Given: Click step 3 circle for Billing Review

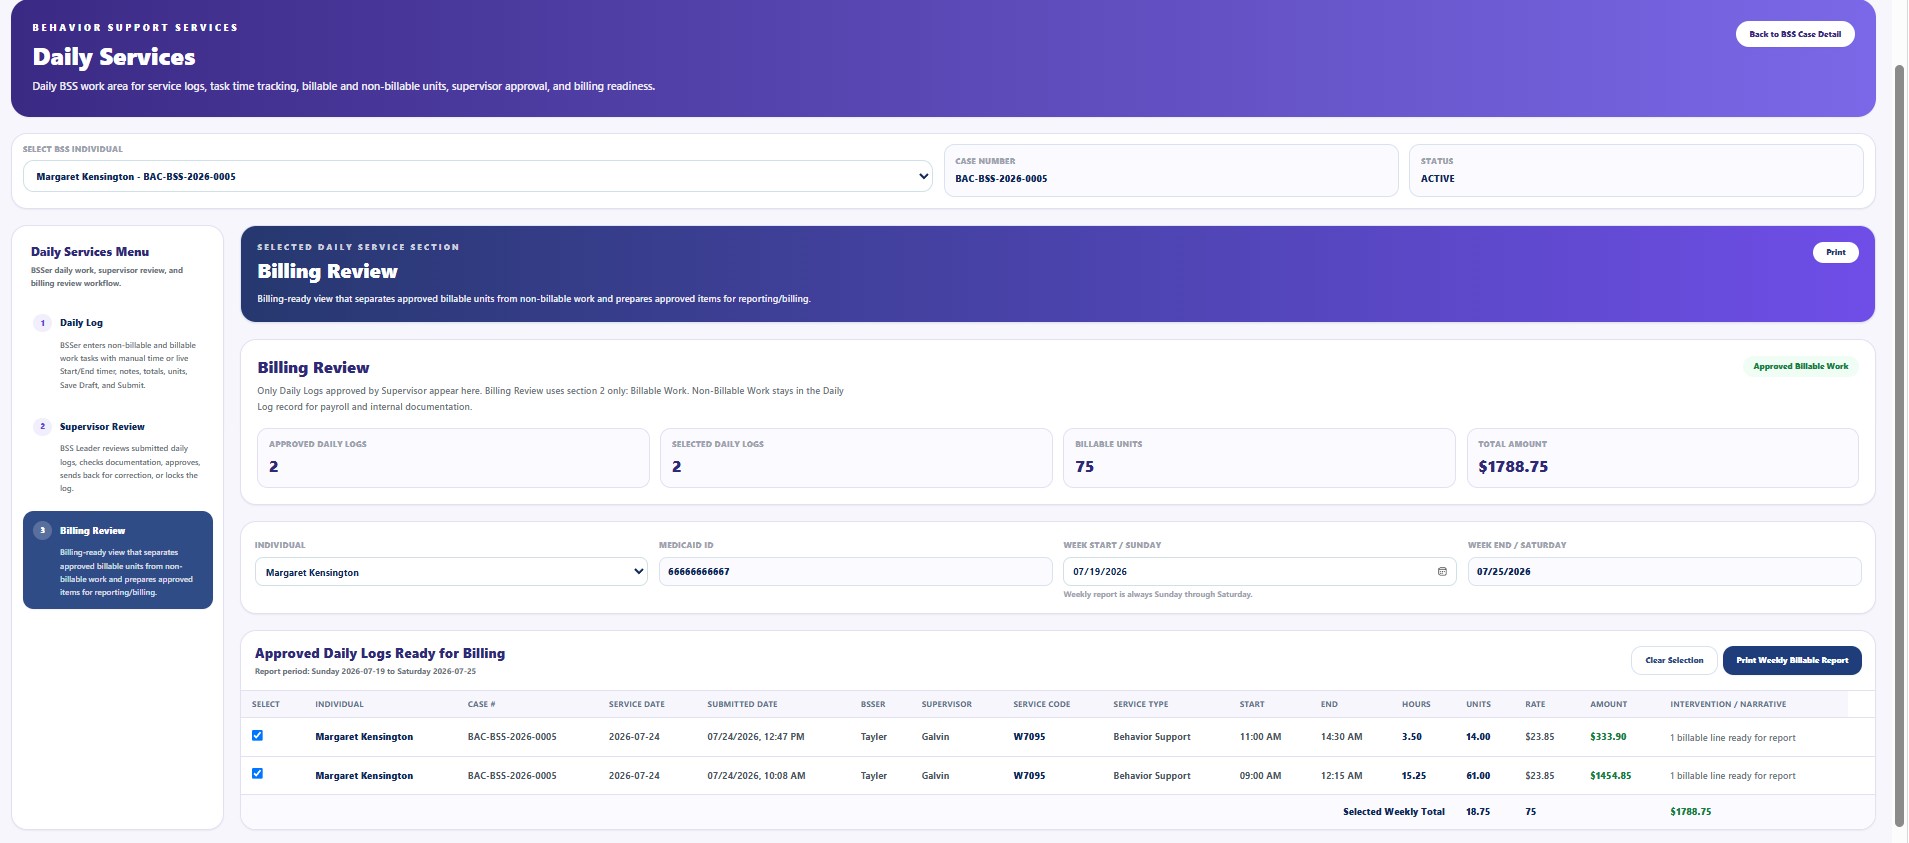Looking at the screenshot, I should point(42,531).
